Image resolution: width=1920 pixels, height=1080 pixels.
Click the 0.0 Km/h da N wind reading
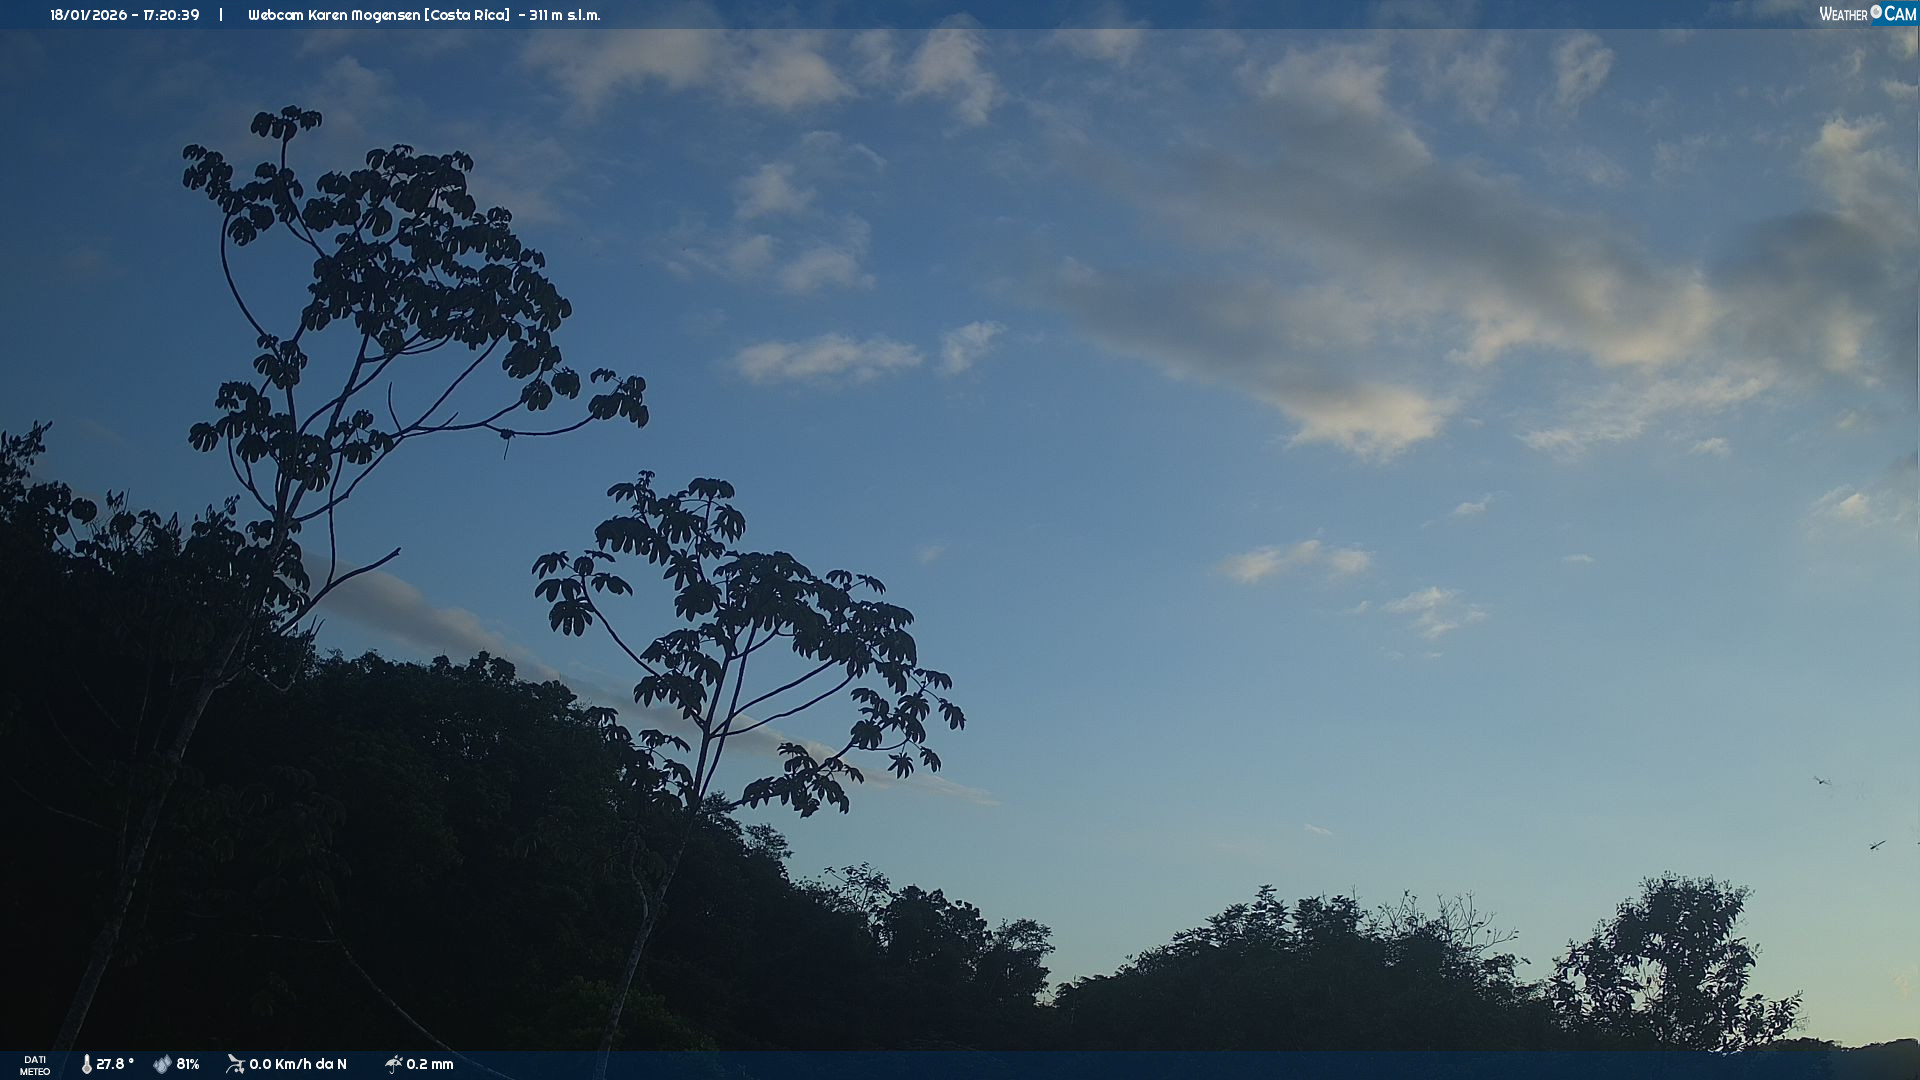coord(298,1064)
